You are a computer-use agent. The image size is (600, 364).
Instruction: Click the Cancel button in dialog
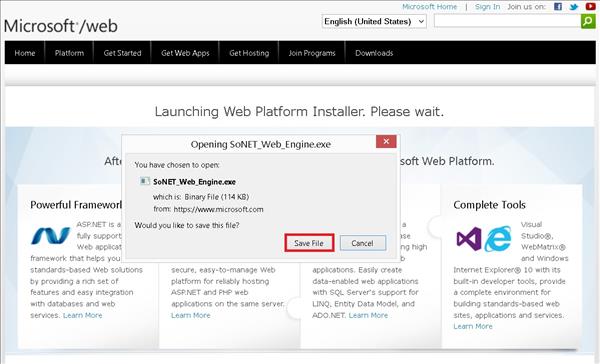coord(362,243)
